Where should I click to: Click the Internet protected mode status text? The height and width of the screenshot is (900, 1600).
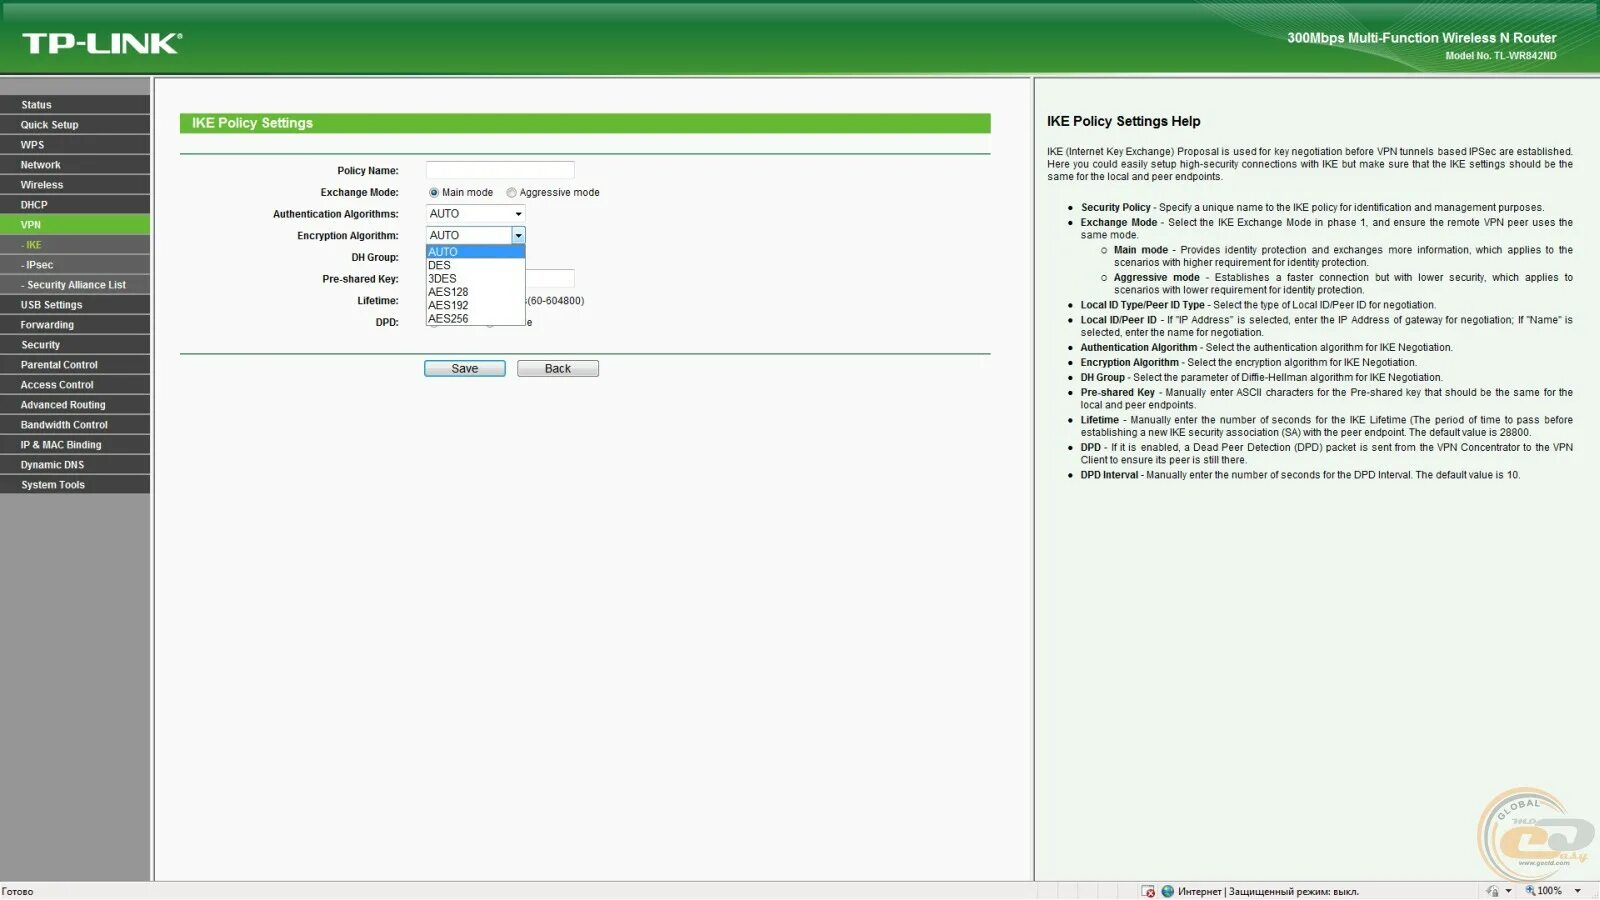[x=1269, y=891]
